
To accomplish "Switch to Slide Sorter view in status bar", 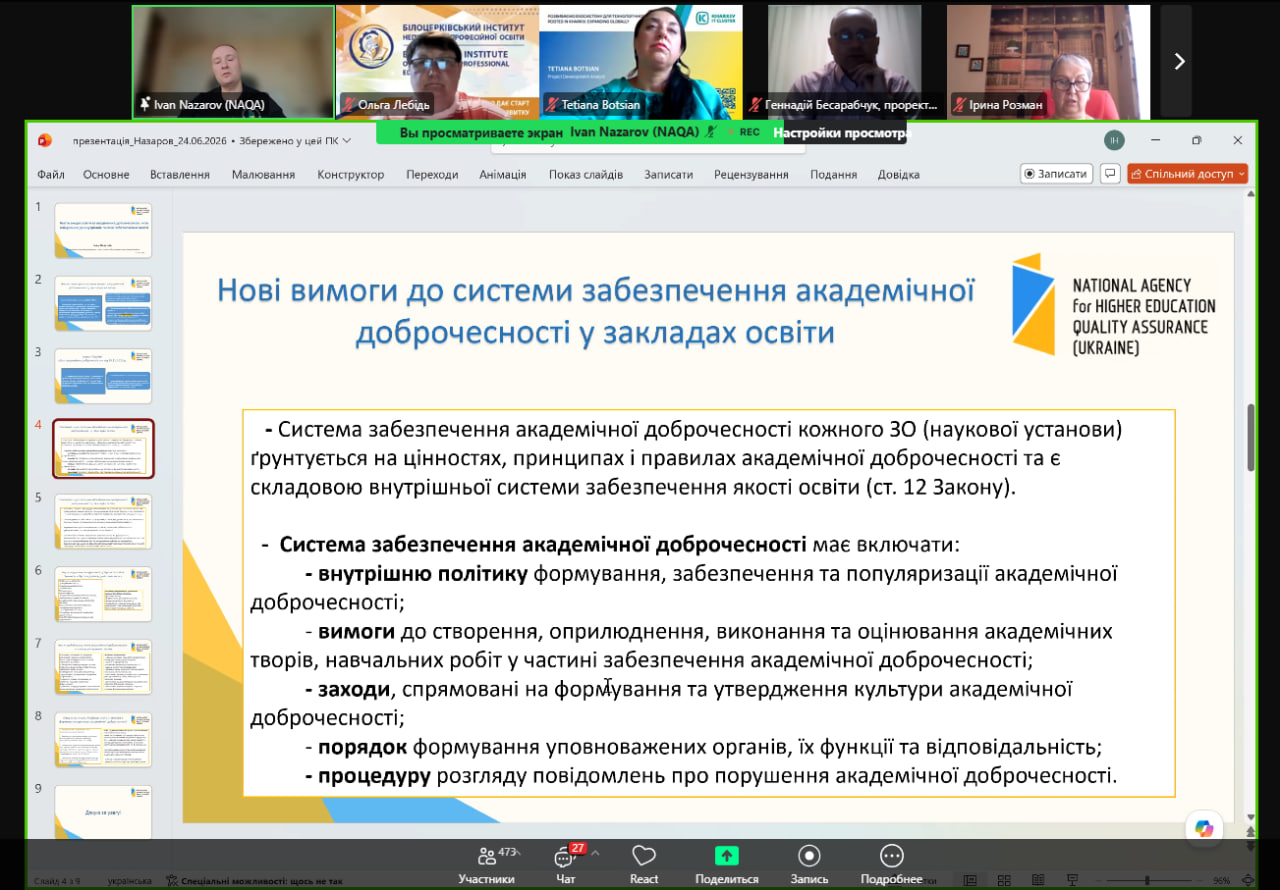I will (x=1006, y=880).
